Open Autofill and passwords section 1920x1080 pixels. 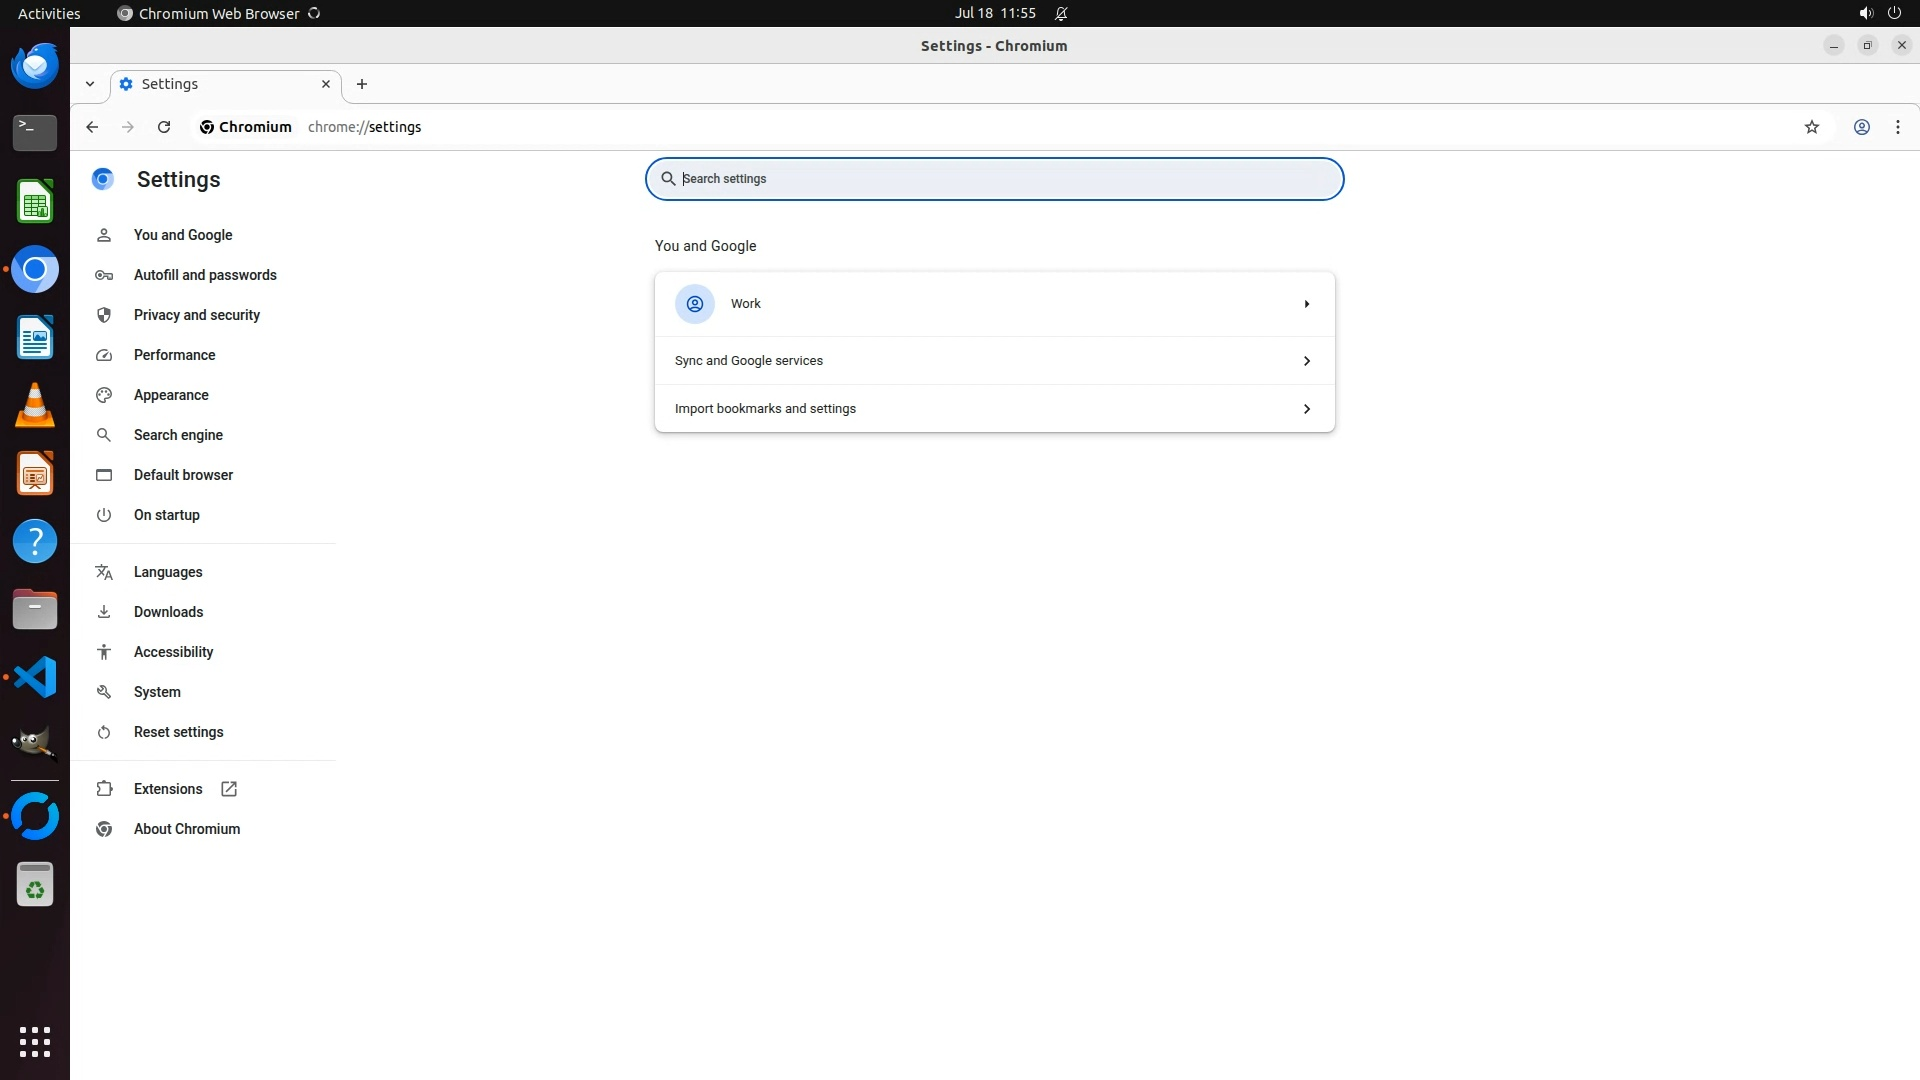205,275
